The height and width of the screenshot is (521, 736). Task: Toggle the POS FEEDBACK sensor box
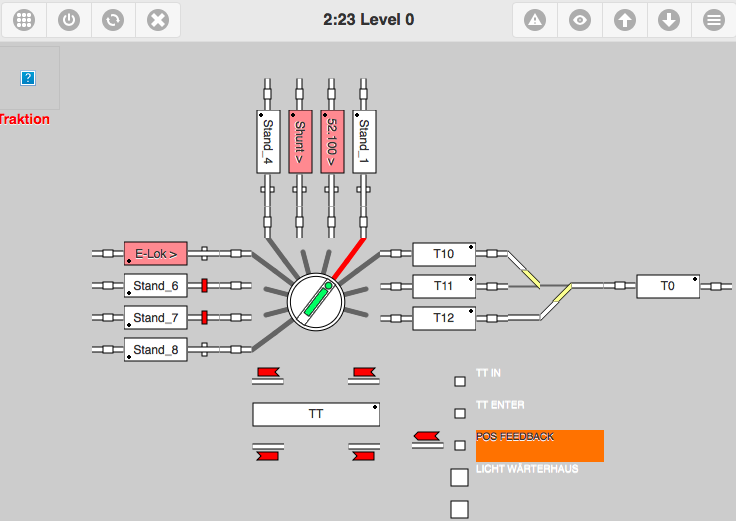coord(460,445)
